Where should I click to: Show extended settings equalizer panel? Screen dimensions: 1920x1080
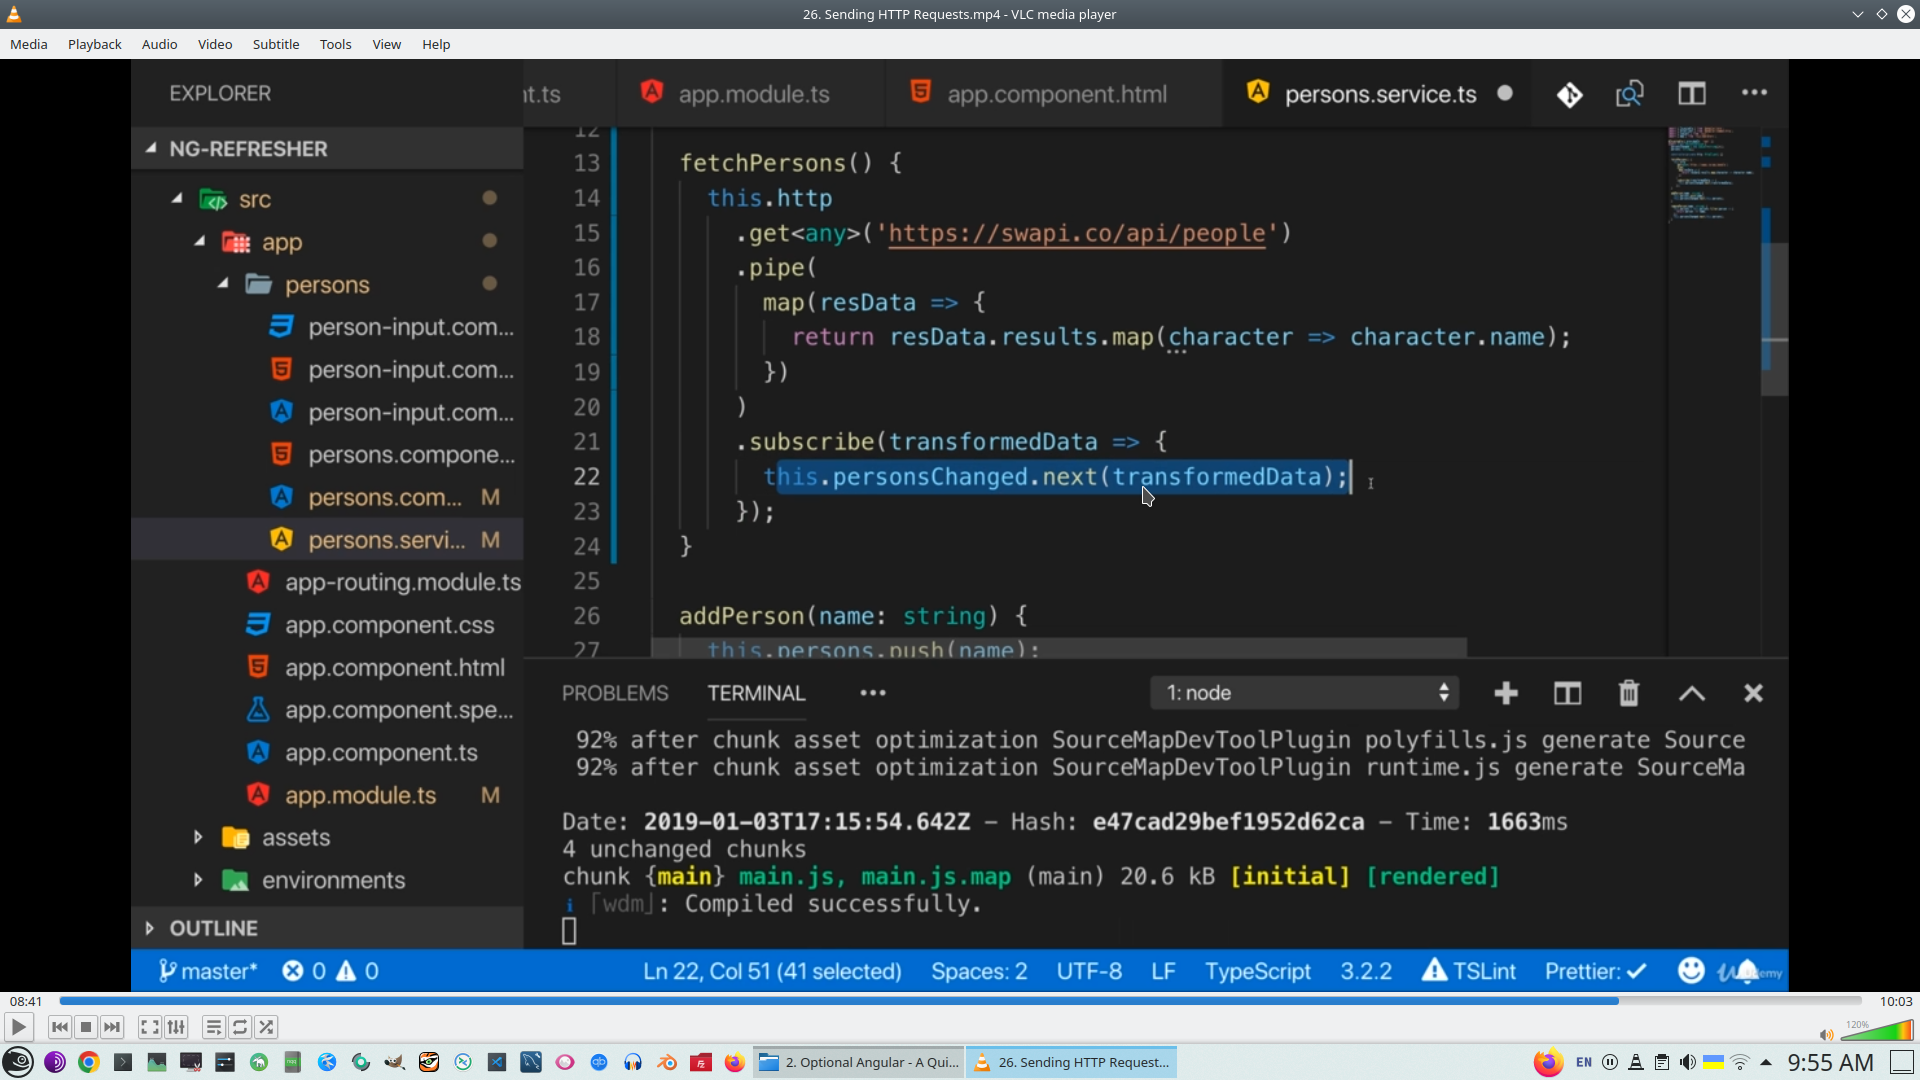tap(176, 1027)
